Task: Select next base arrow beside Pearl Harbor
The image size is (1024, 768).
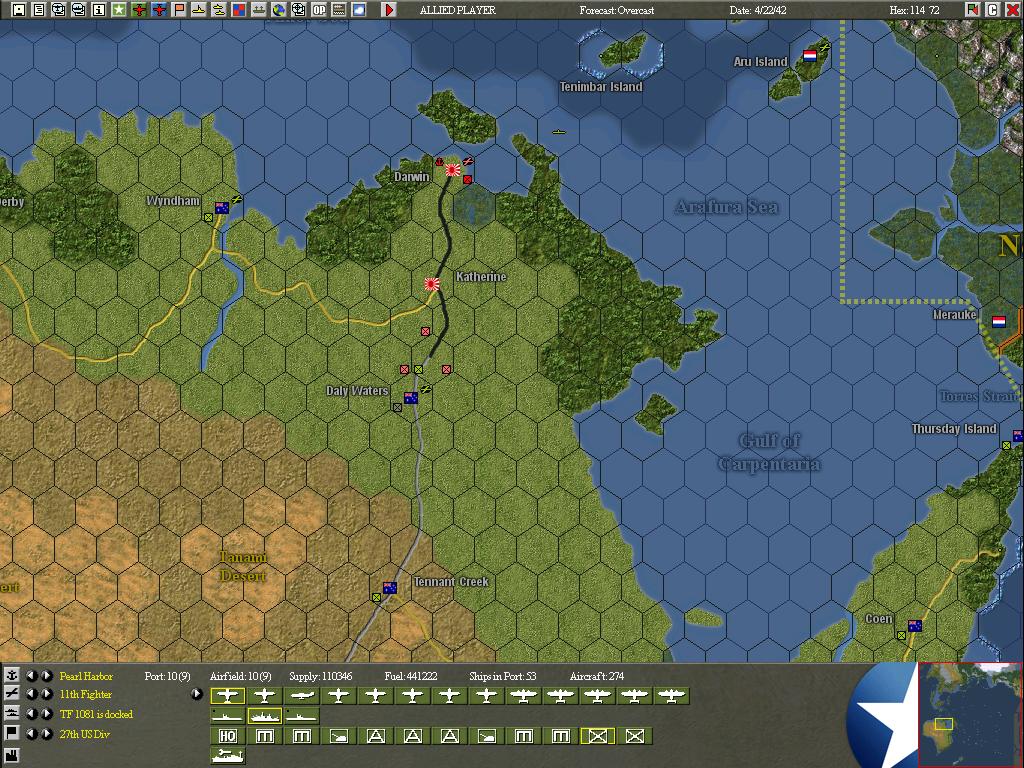Action: 46,676
